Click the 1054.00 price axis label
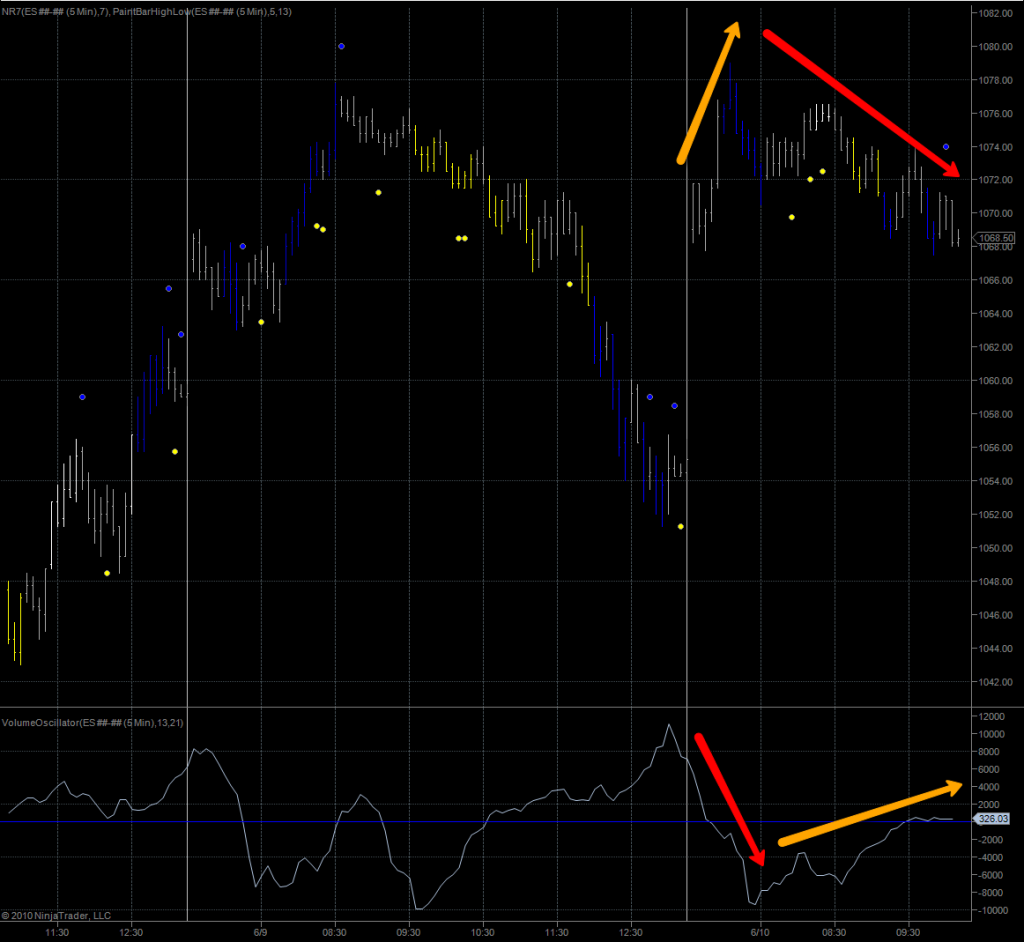The image size is (1024, 942). click(995, 481)
